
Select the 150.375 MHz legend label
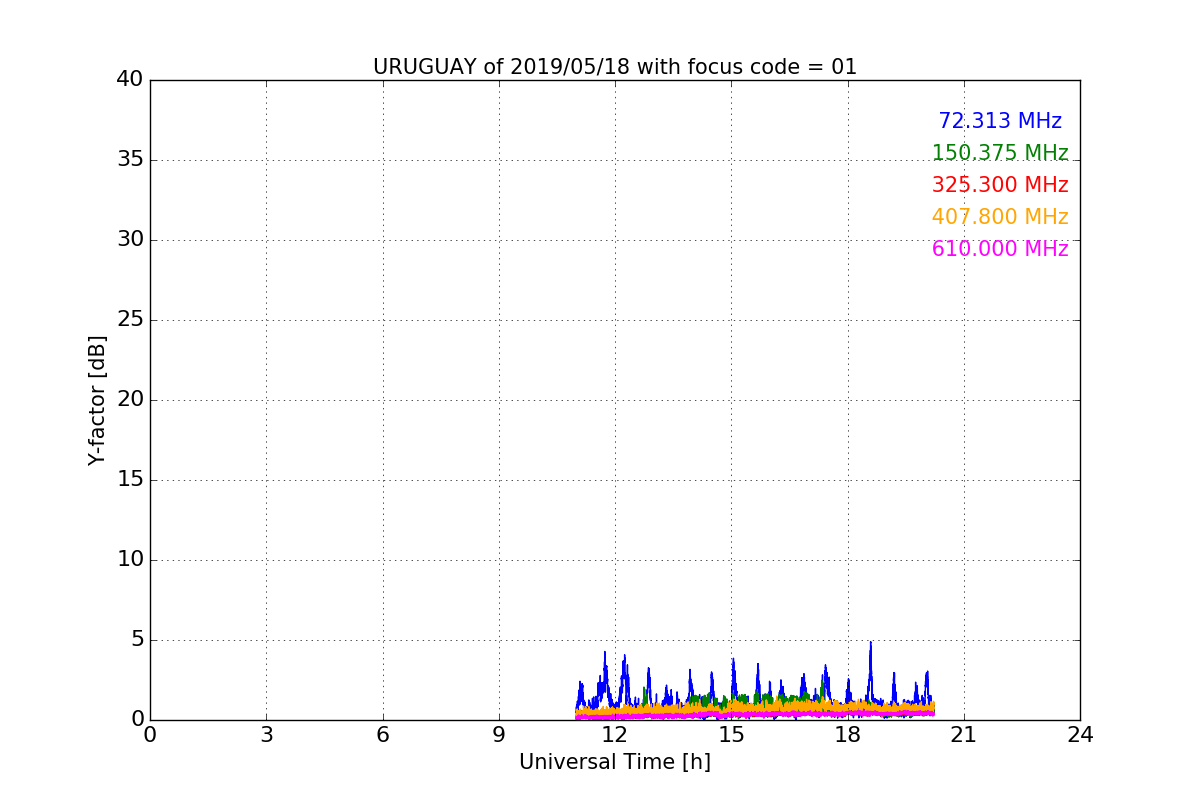click(1000, 153)
